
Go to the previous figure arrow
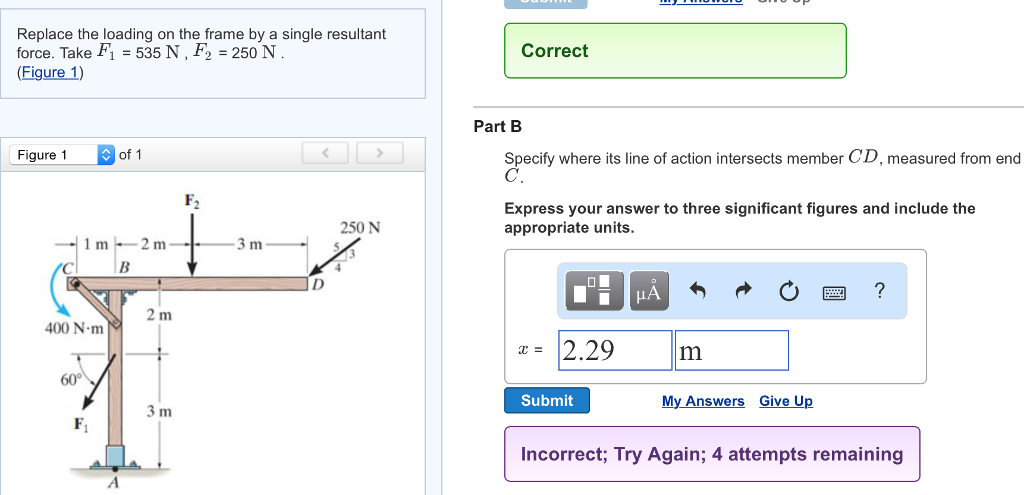tap(326, 154)
